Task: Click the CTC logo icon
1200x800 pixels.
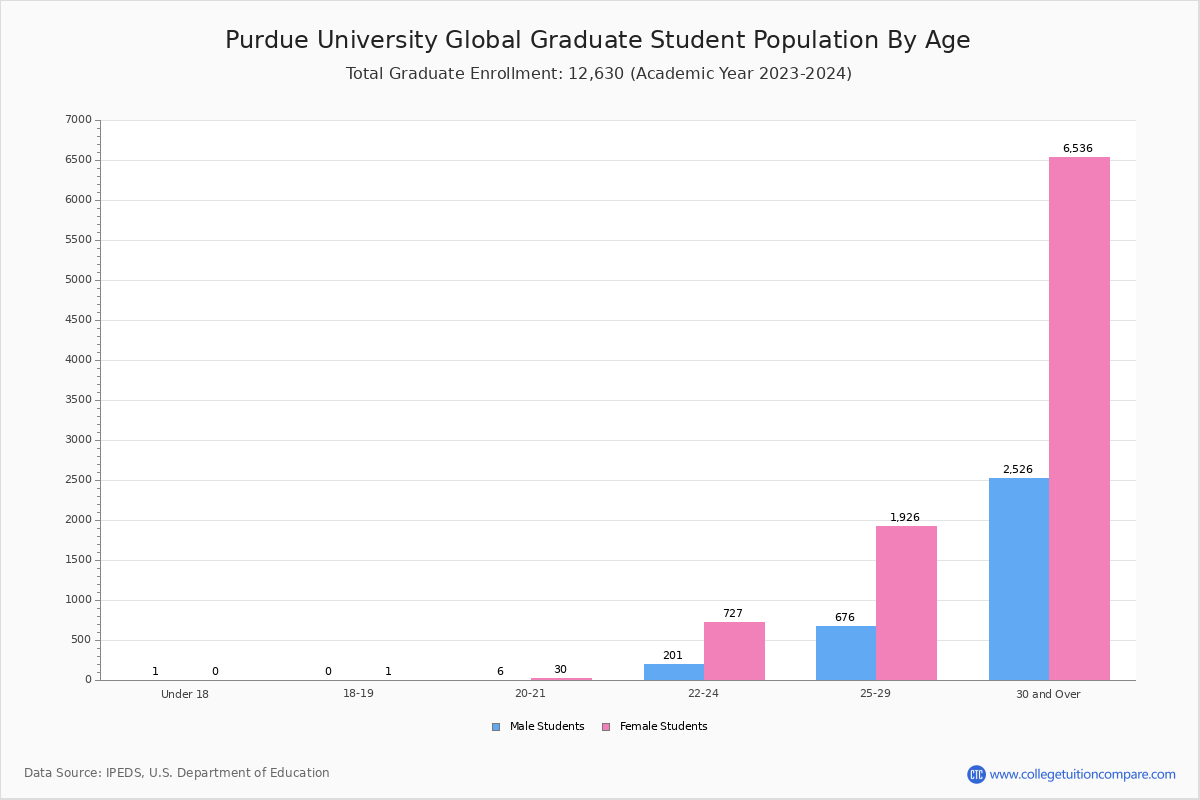Action: [976, 774]
